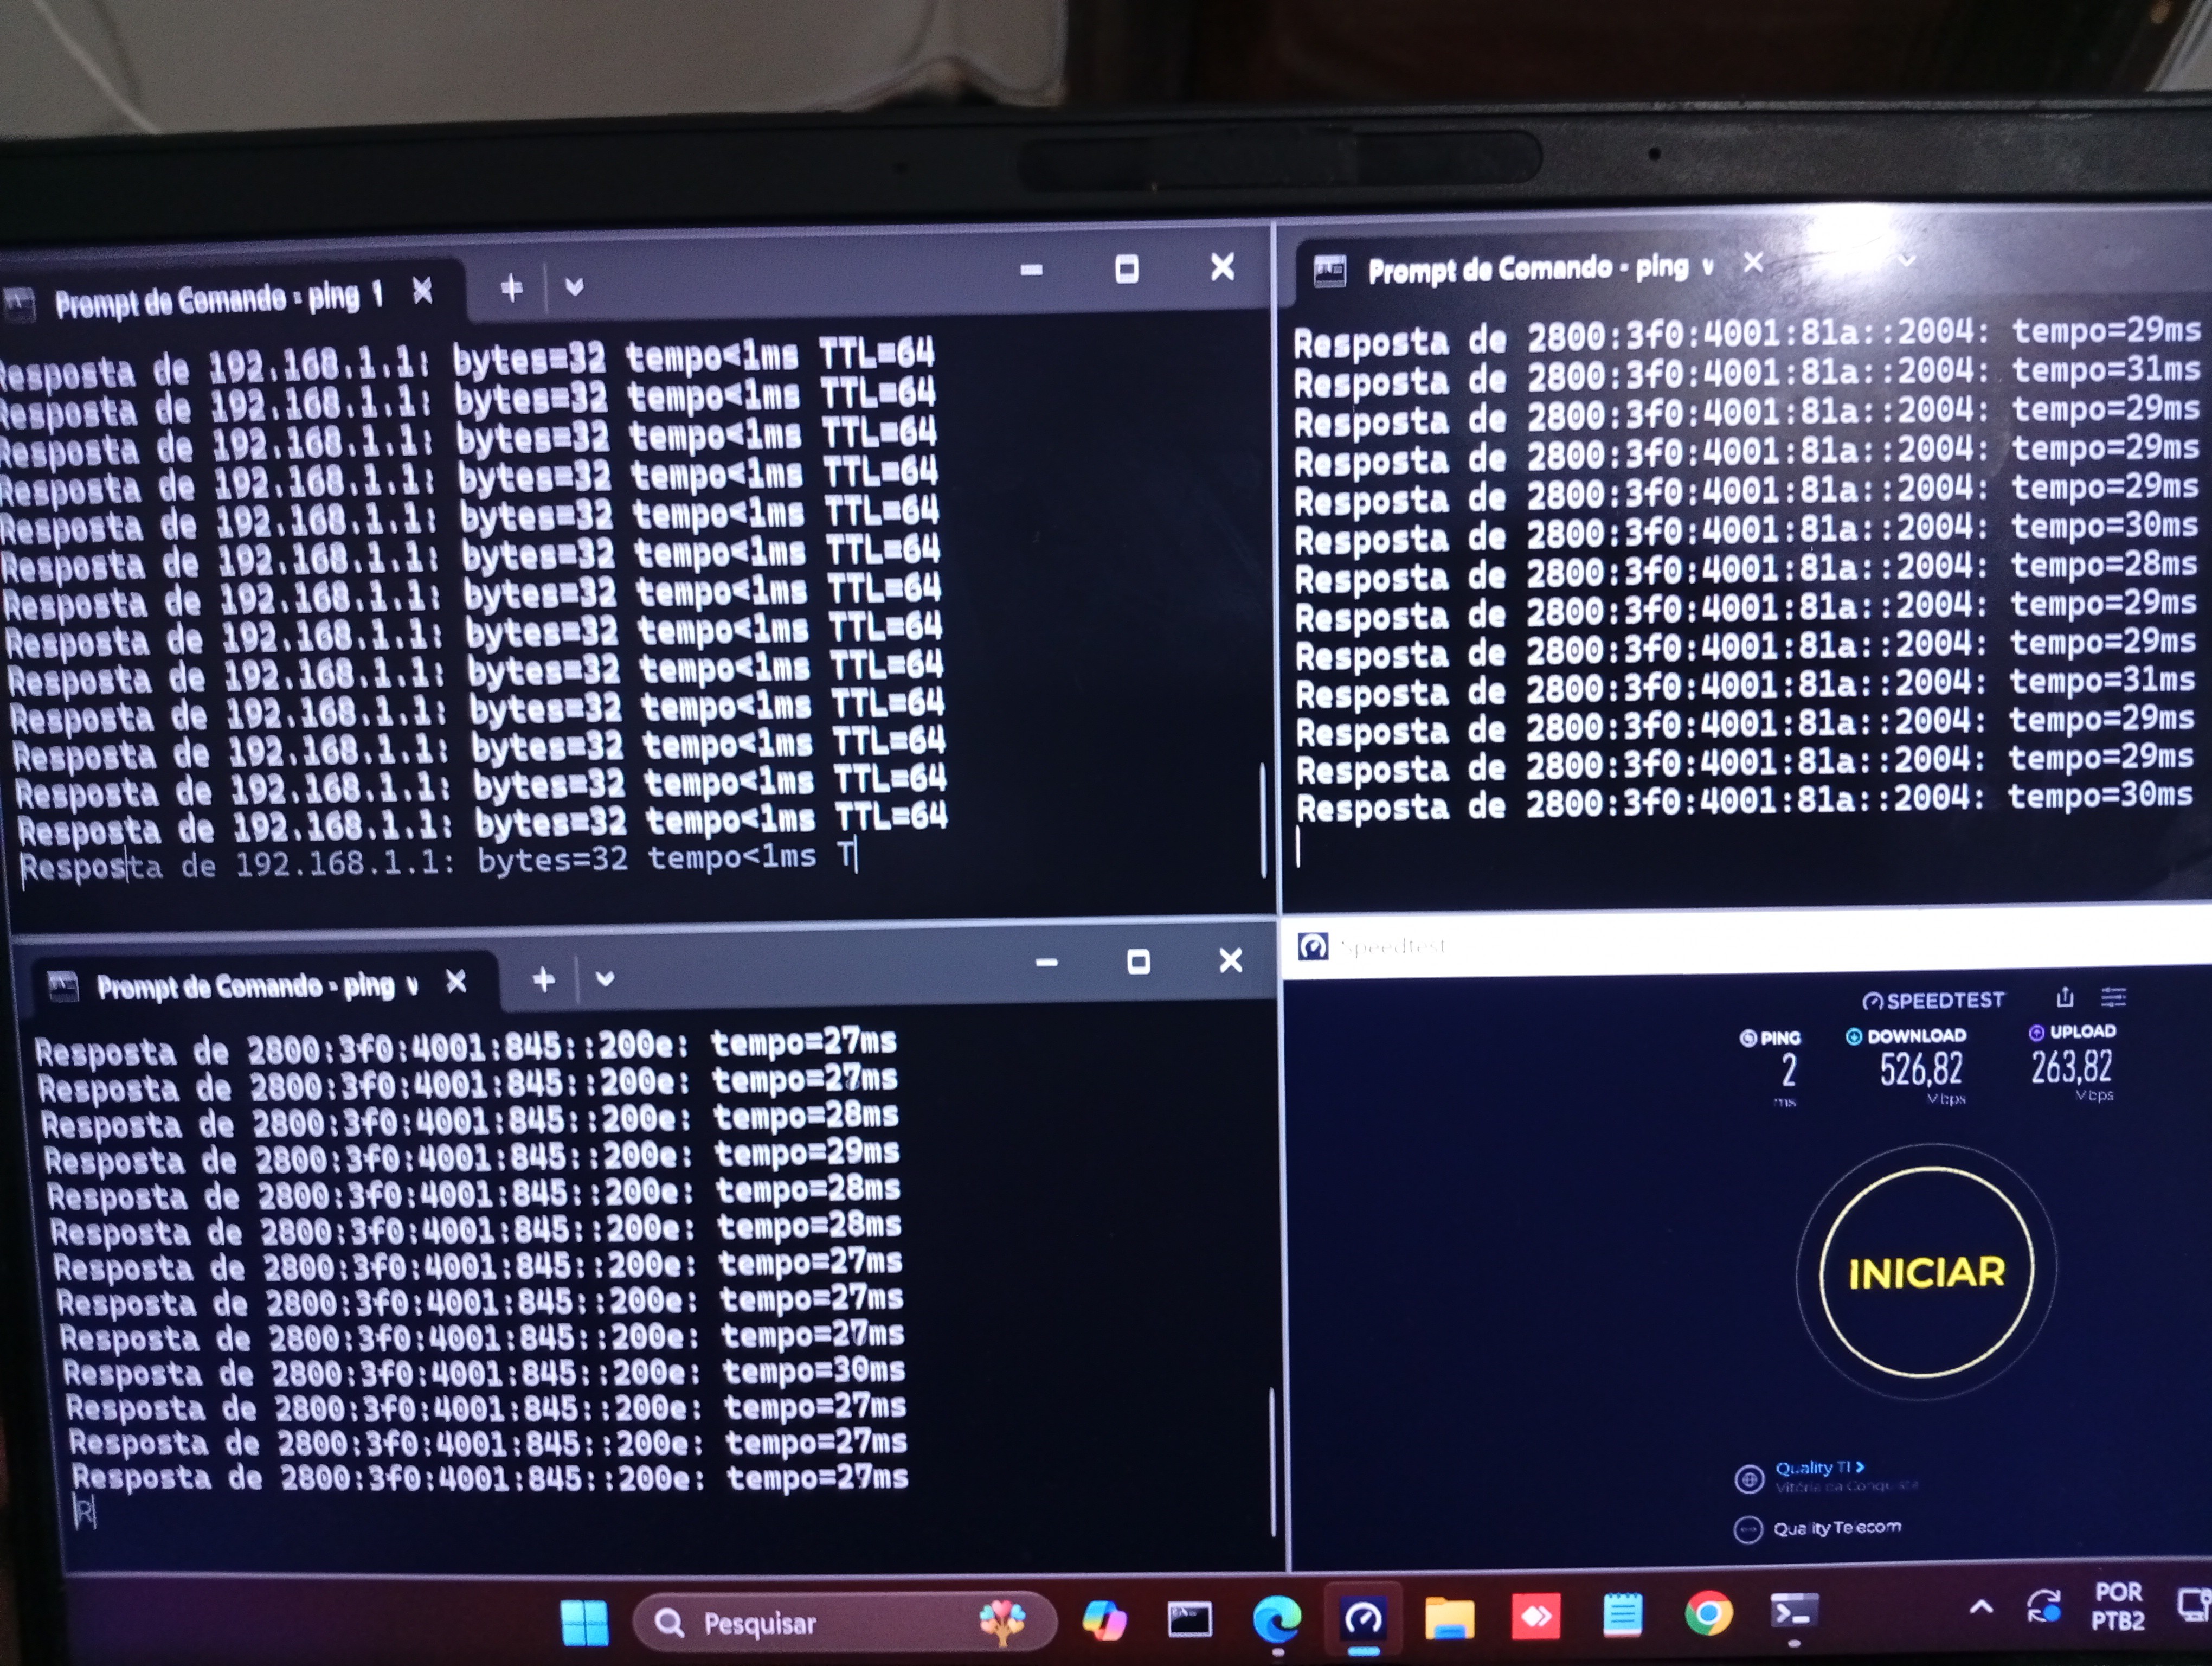
Task: Click the Windows Start button
Action: tap(585, 1622)
